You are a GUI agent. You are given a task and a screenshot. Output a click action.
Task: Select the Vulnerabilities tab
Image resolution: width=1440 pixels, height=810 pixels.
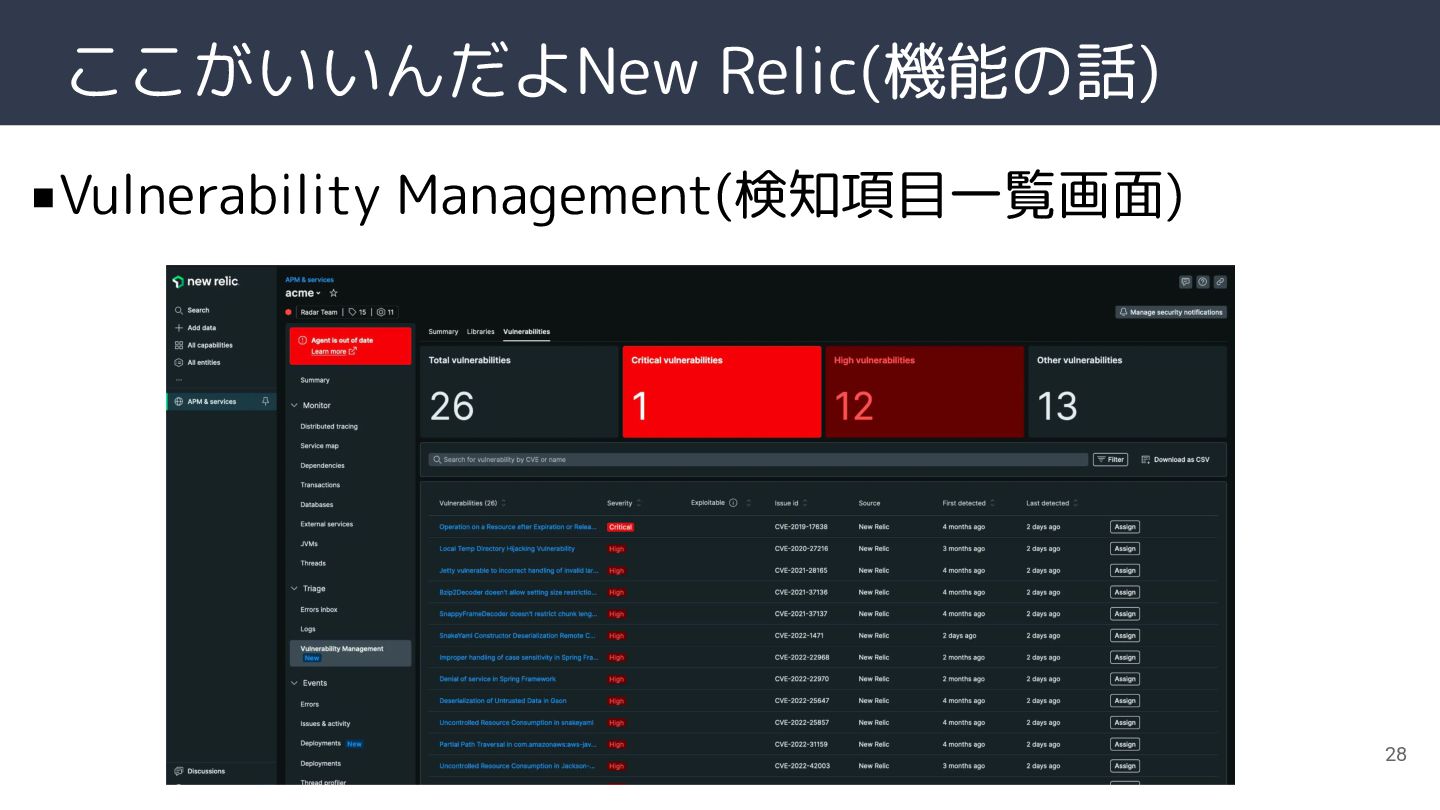coord(526,332)
